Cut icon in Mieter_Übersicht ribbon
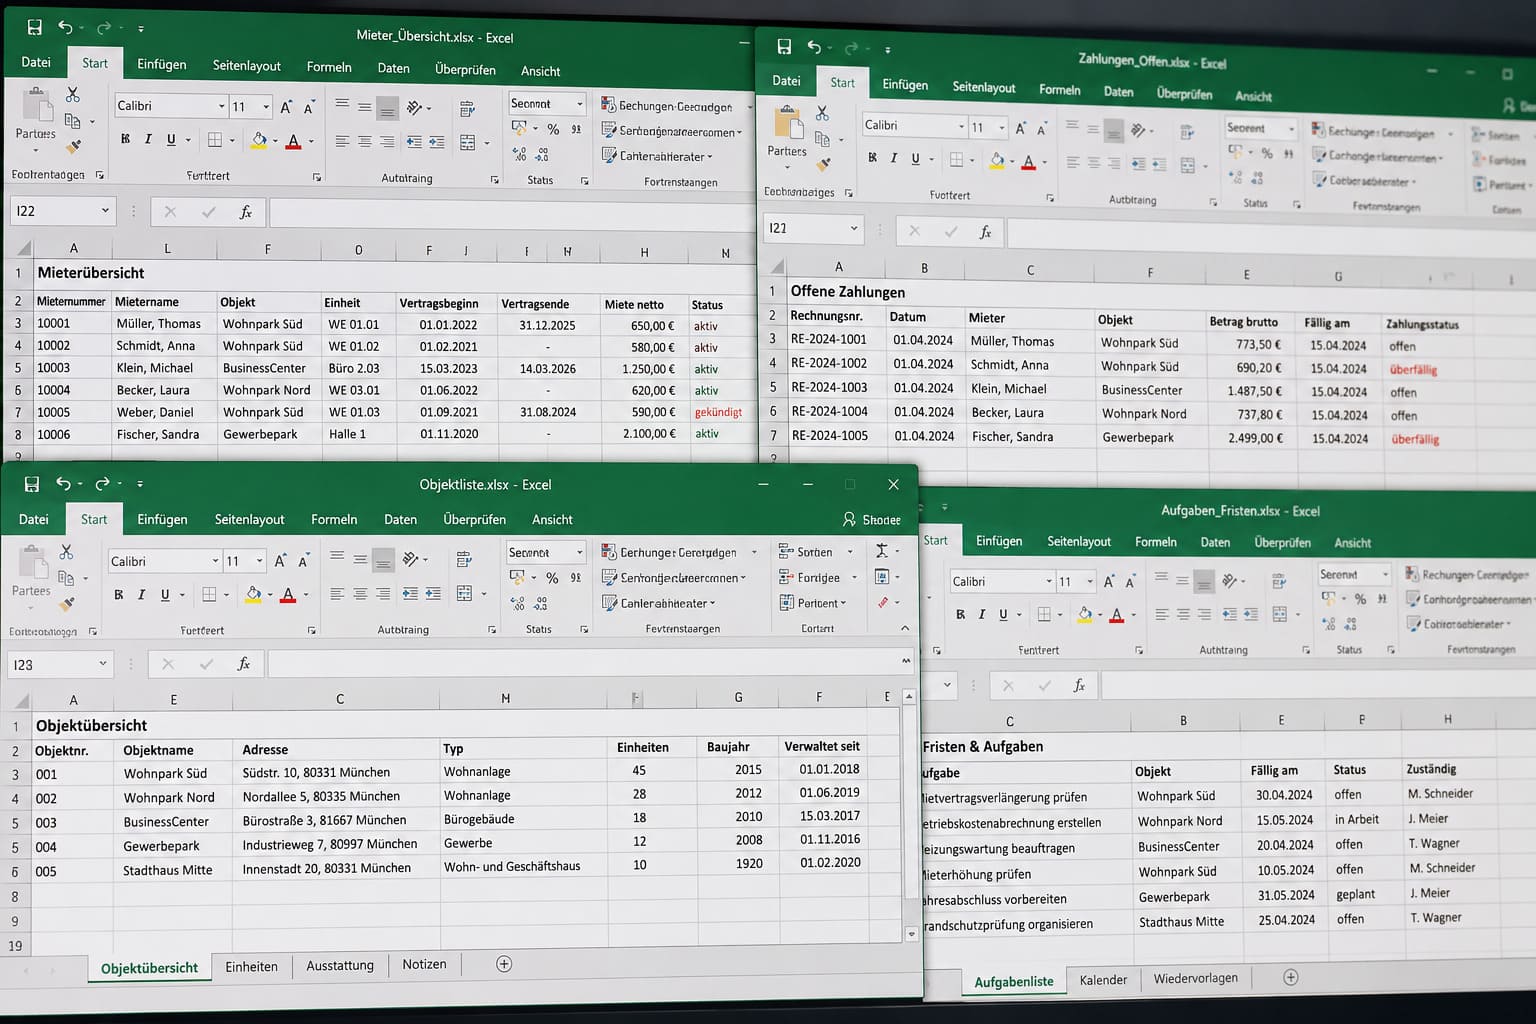The height and width of the screenshot is (1024, 1536). [x=72, y=95]
